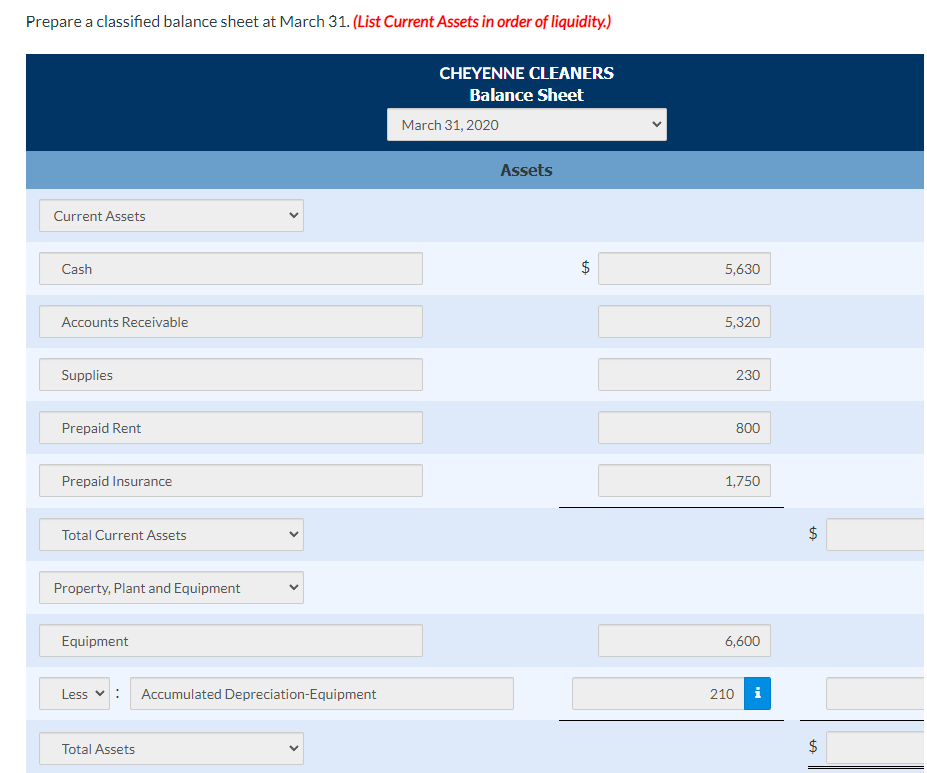Click the Supplies account name field

point(230,374)
